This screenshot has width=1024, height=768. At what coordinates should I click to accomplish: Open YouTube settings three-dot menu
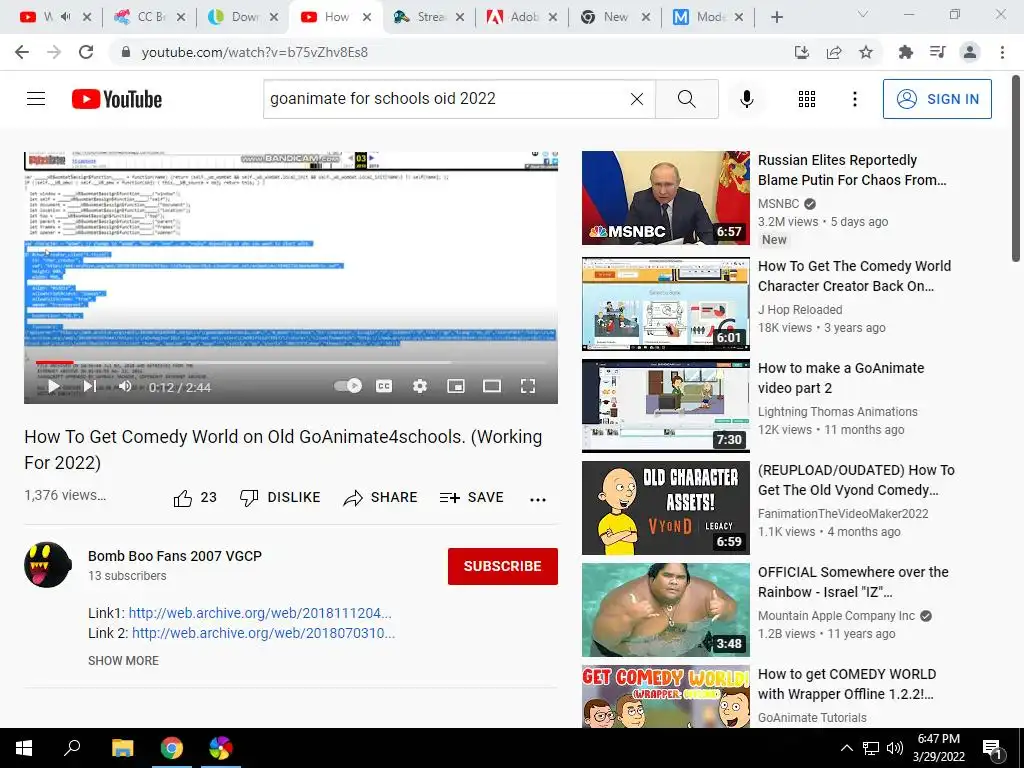(x=855, y=99)
